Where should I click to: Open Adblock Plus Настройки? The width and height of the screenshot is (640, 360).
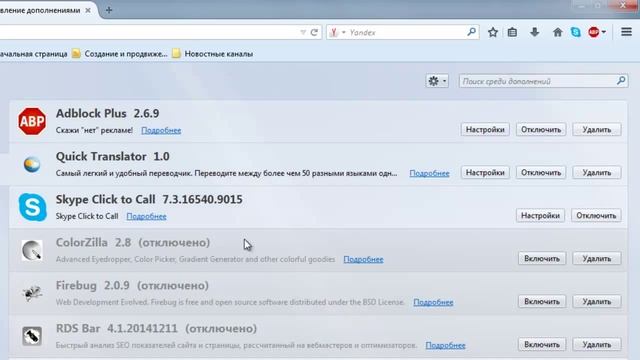(485, 129)
